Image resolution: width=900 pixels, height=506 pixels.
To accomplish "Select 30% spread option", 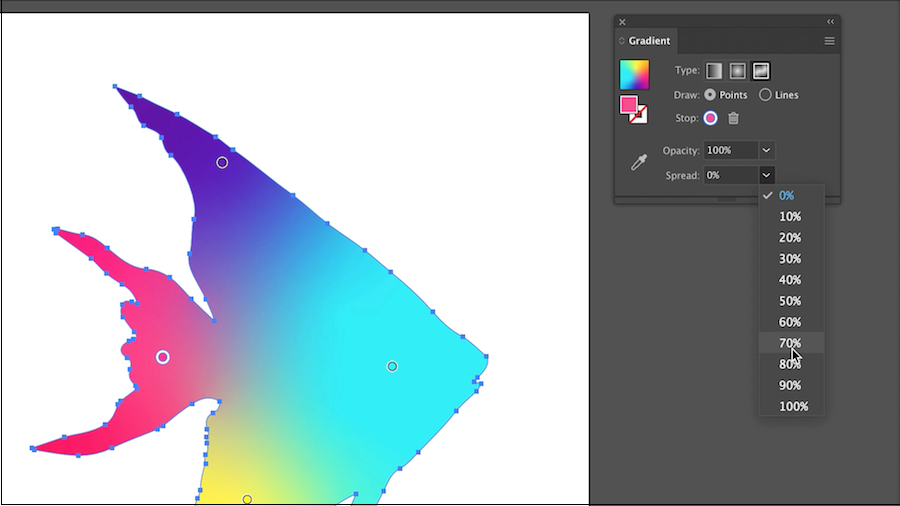I will pyautogui.click(x=792, y=259).
